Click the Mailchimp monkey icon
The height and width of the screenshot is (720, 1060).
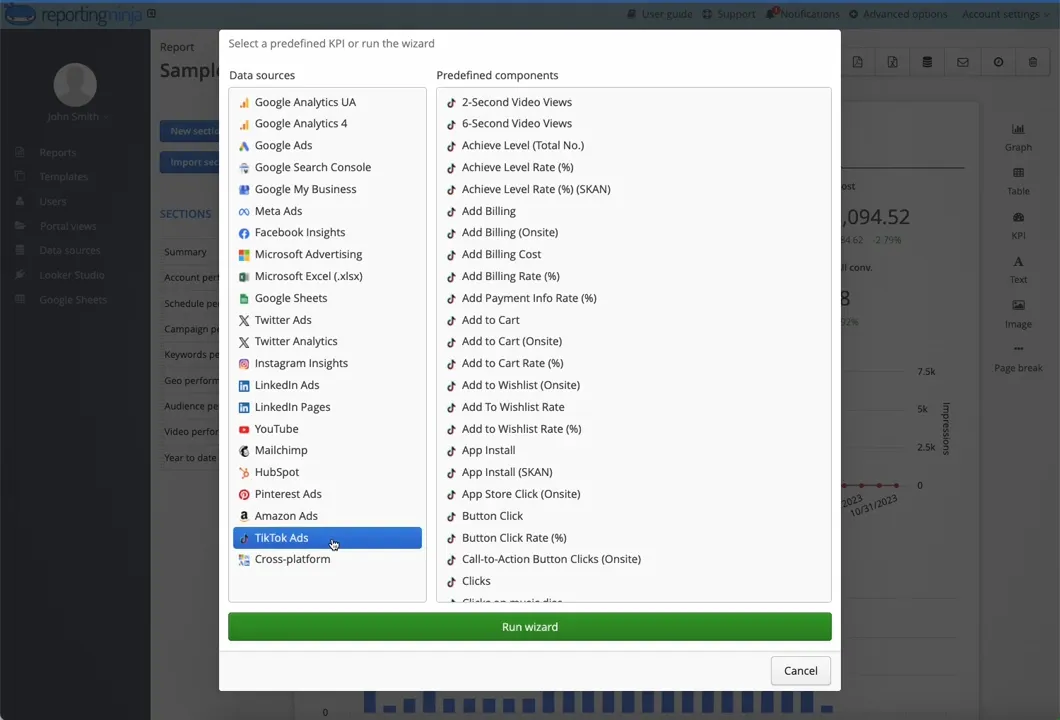coord(244,451)
